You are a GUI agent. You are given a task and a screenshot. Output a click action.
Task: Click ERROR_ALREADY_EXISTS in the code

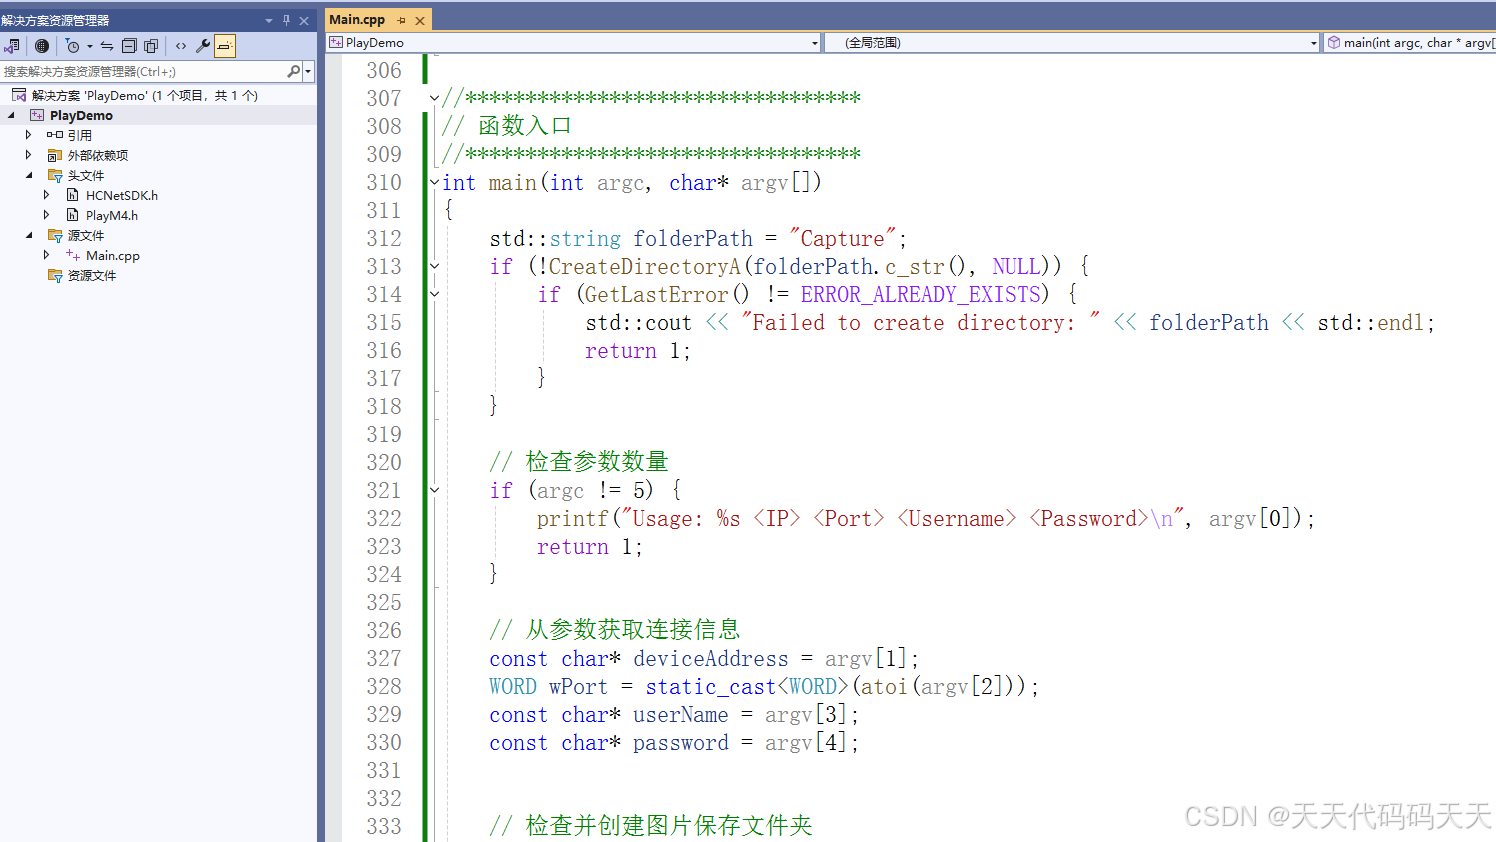[x=921, y=294]
